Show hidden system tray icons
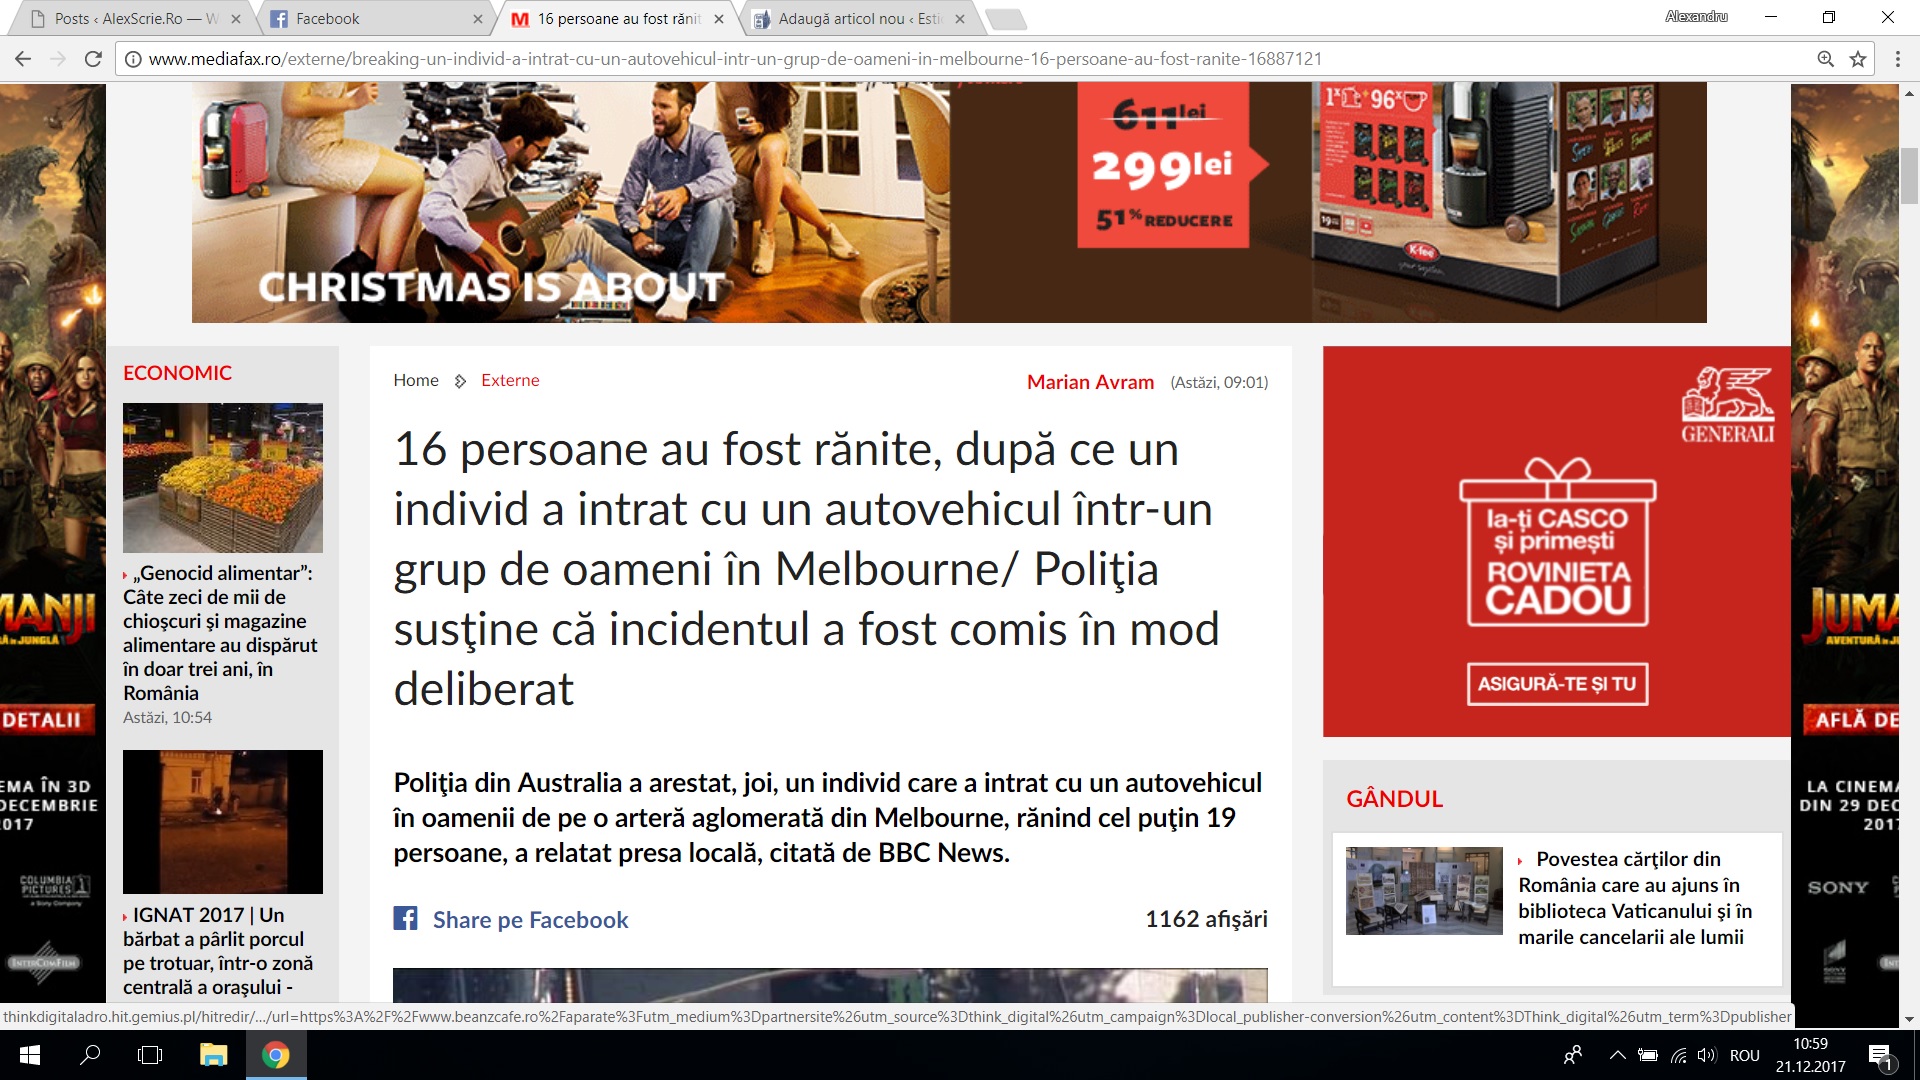 point(1617,1055)
